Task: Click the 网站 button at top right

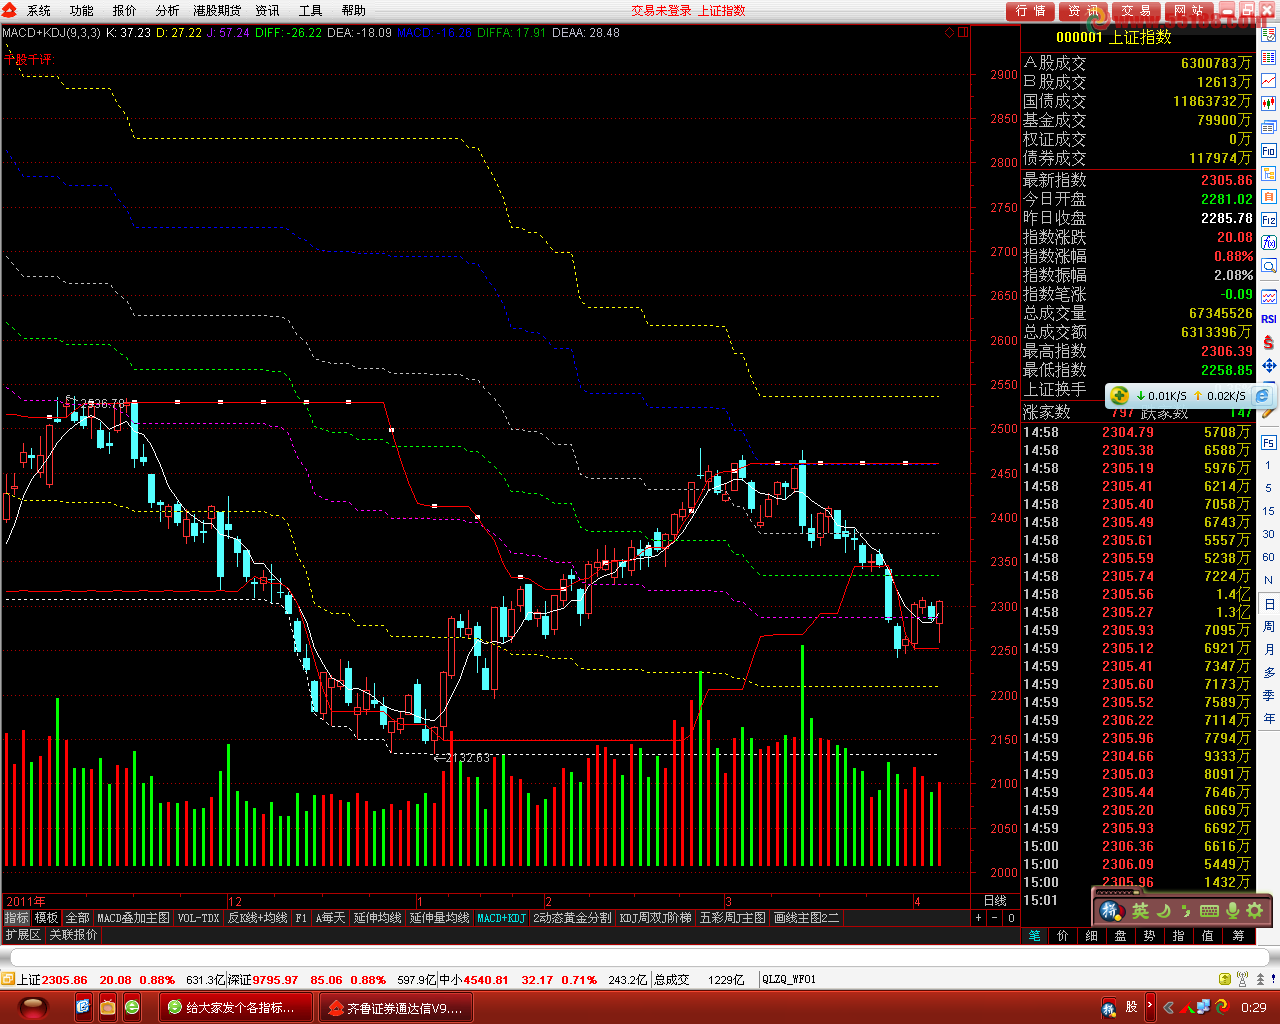Action: pyautogui.click(x=1188, y=11)
